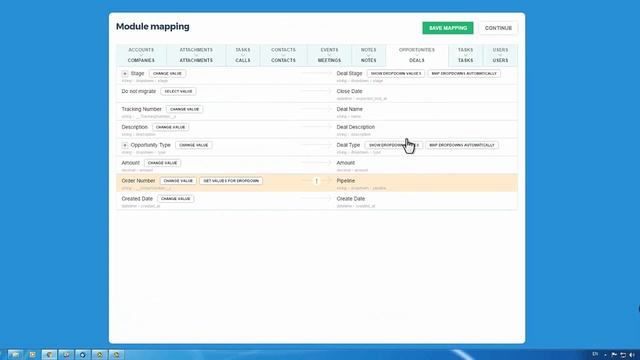
Task: Change value of Amount field
Action: (162, 163)
